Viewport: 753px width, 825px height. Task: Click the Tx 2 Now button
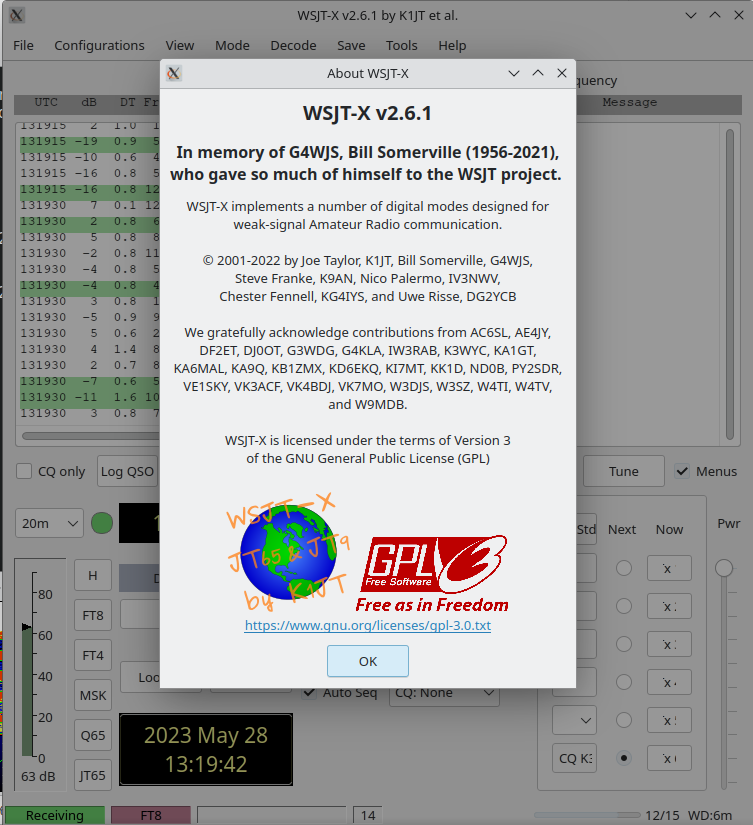click(669, 606)
